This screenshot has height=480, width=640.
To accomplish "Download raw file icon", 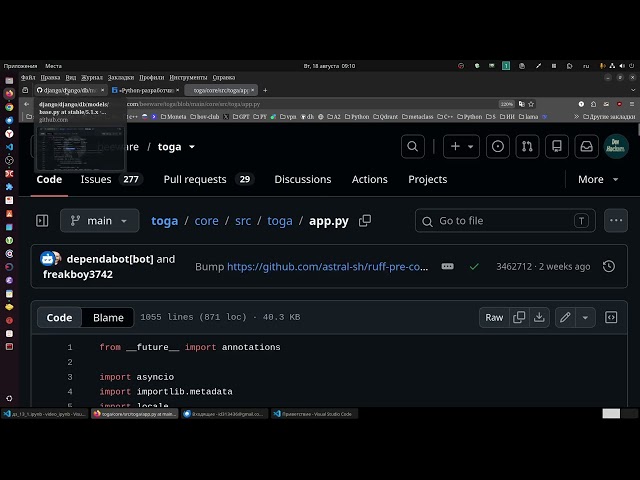I will (x=539, y=318).
